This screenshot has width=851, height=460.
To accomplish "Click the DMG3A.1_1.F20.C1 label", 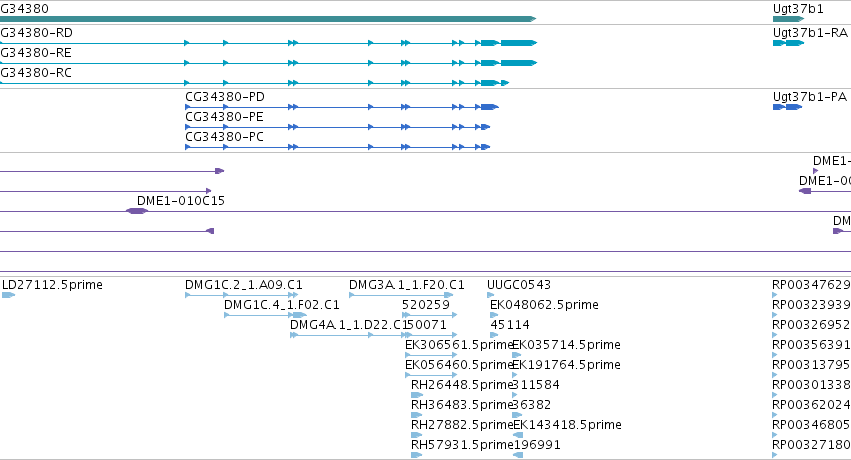I will tap(407, 285).
